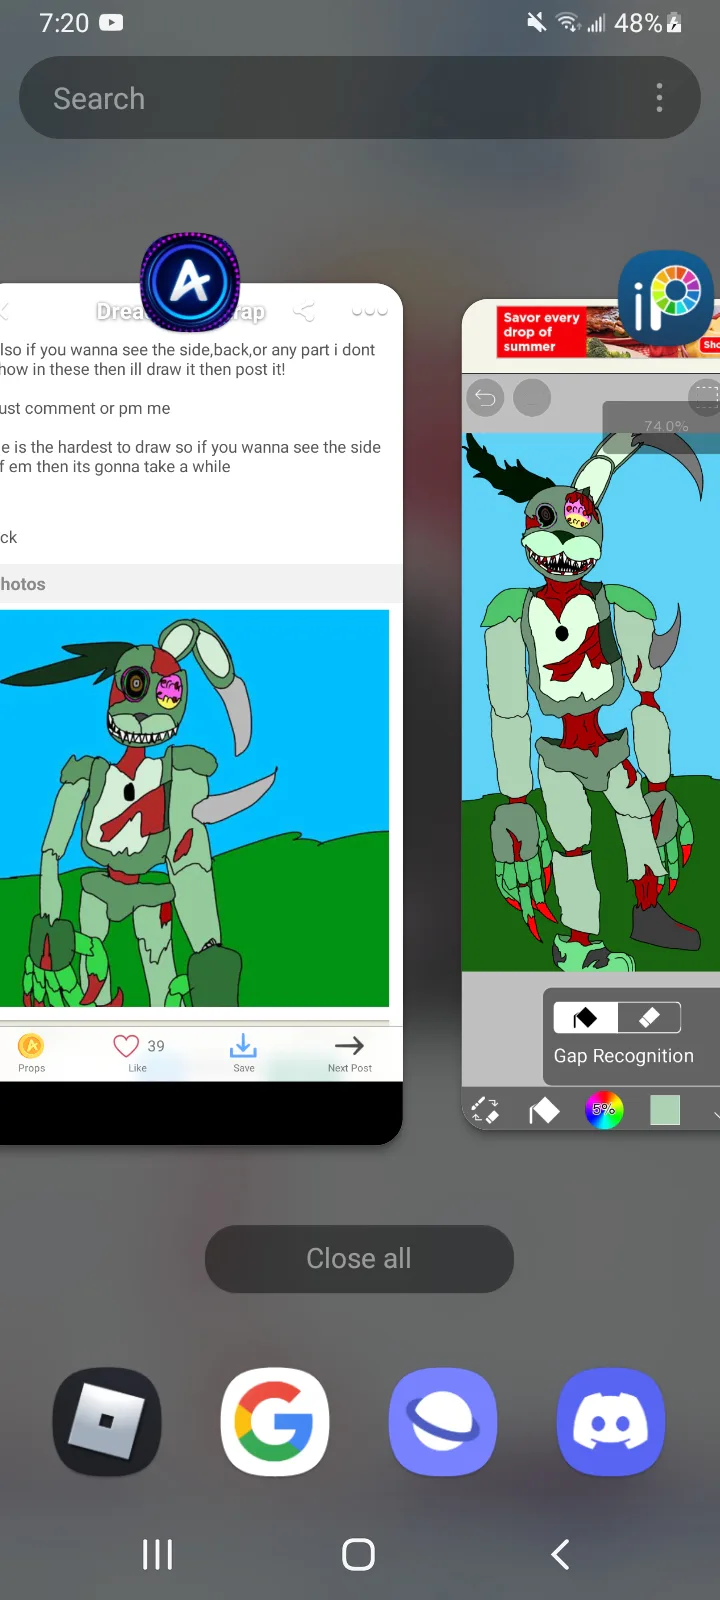Tap the grayed redo button in ibisPaint
The height and width of the screenshot is (1600, 720).
coord(532,398)
